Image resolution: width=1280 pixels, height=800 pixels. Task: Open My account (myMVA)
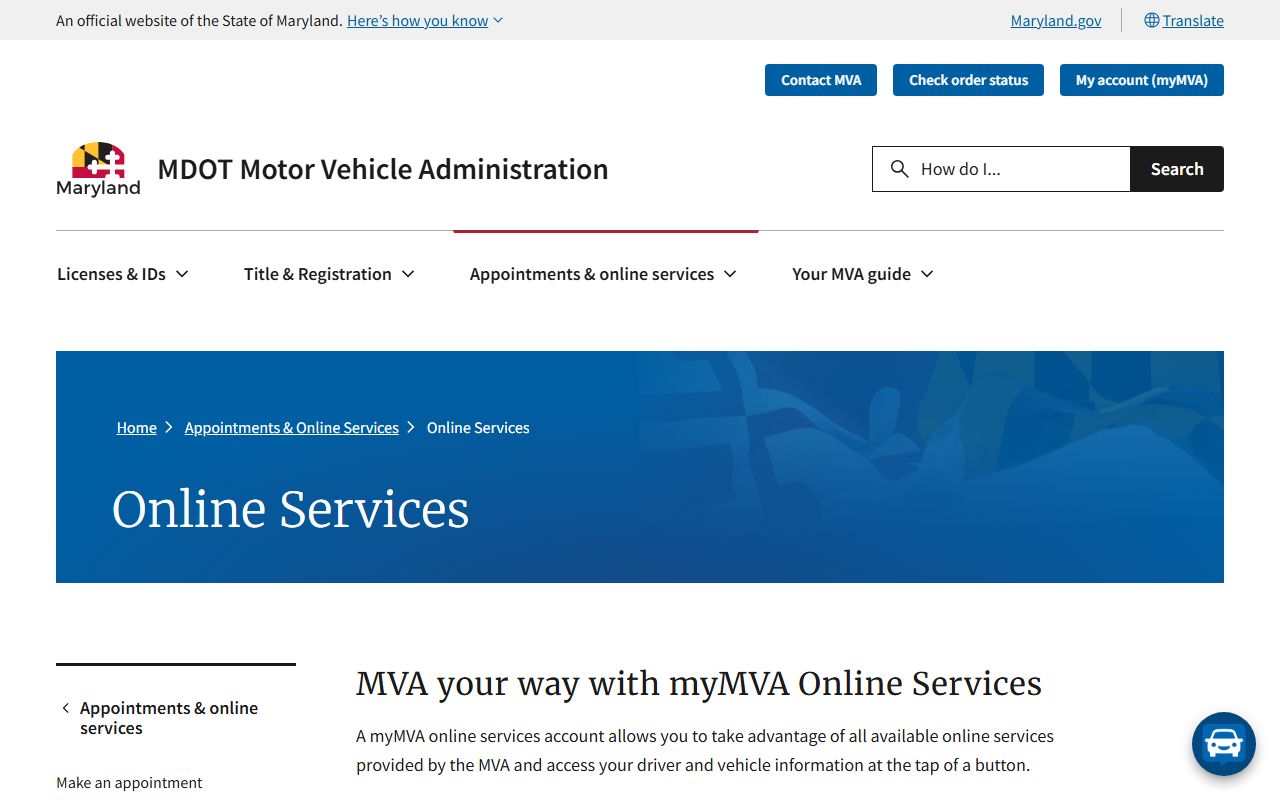pyautogui.click(x=1142, y=80)
